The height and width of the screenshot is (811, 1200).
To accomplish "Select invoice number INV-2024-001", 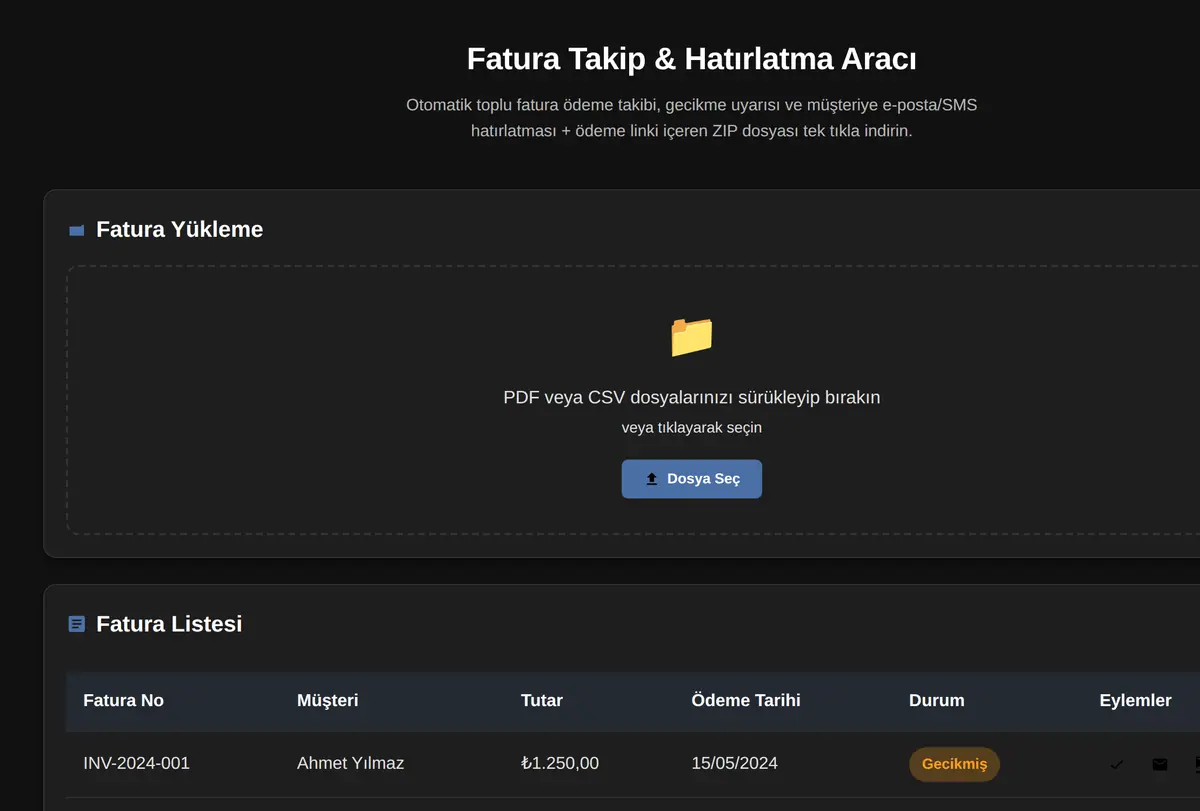I will point(136,763).
